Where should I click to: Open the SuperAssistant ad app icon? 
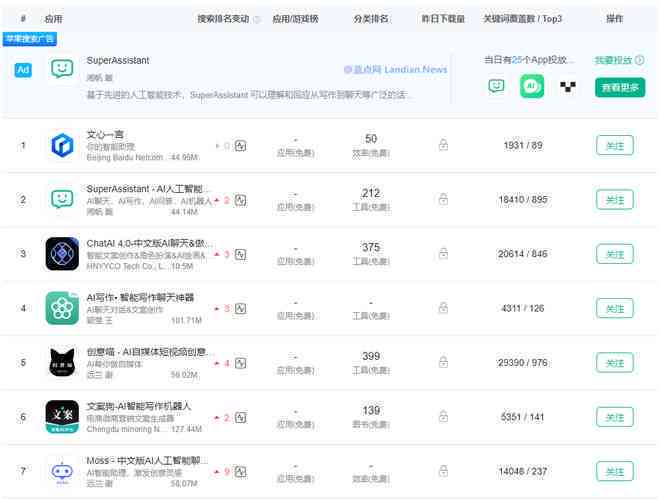pyautogui.click(x=62, y=69)
